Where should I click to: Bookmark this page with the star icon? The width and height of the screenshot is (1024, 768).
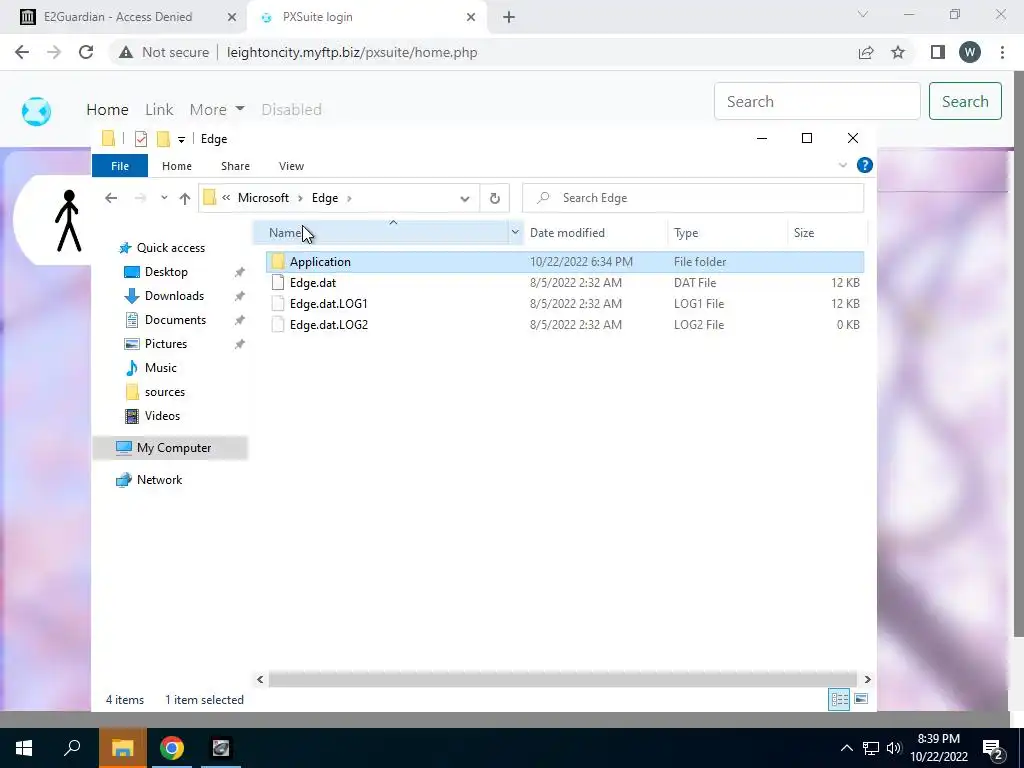click(898, 52)
